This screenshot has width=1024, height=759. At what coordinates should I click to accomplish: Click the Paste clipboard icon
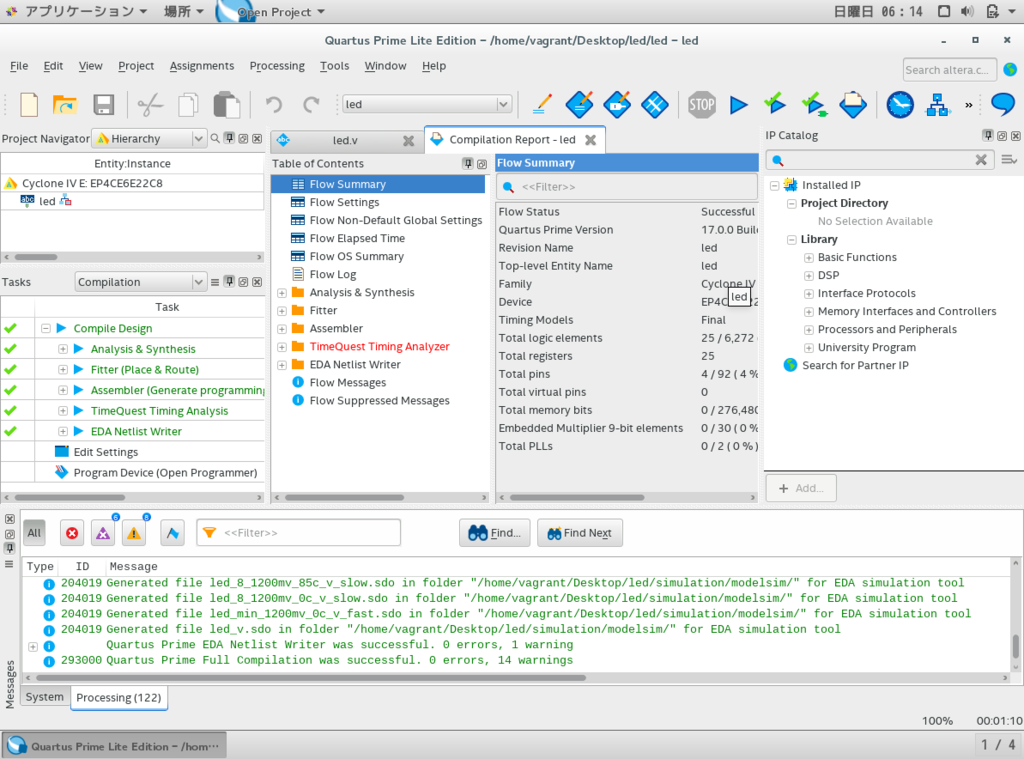click(227, 105)
